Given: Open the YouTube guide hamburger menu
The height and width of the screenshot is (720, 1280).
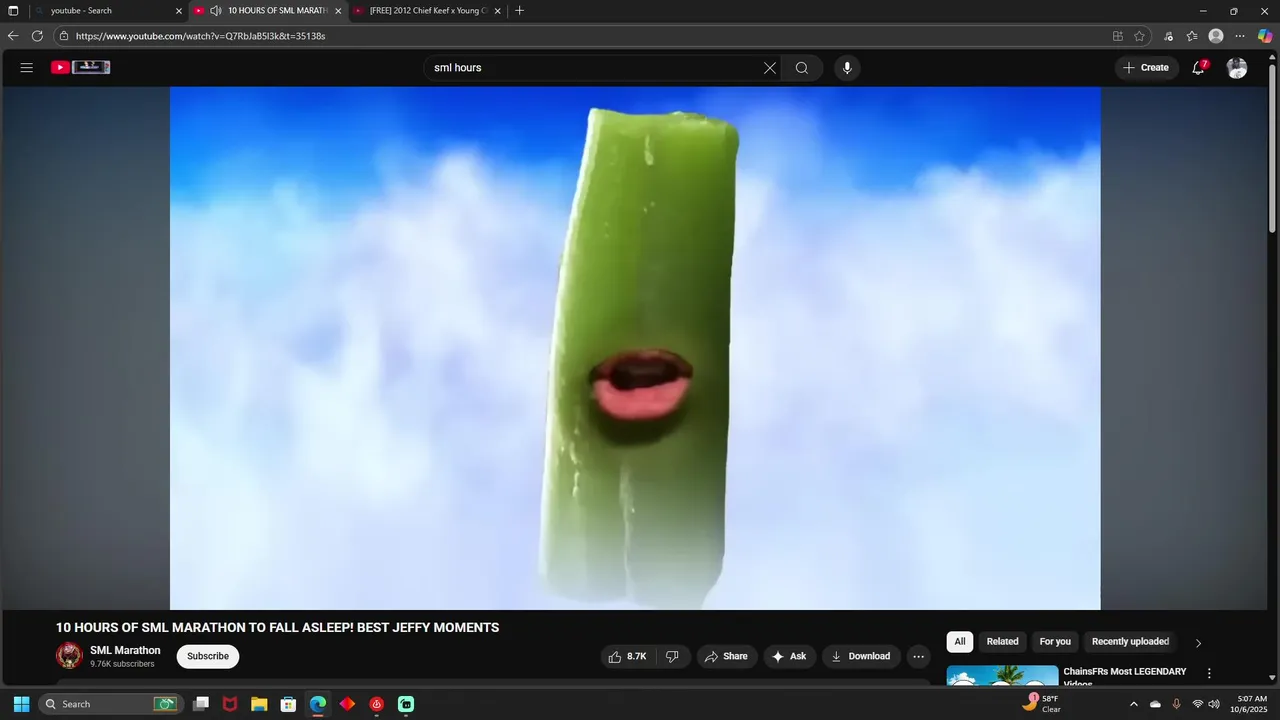Looking at the screenshot, I should tap(27, 68).
